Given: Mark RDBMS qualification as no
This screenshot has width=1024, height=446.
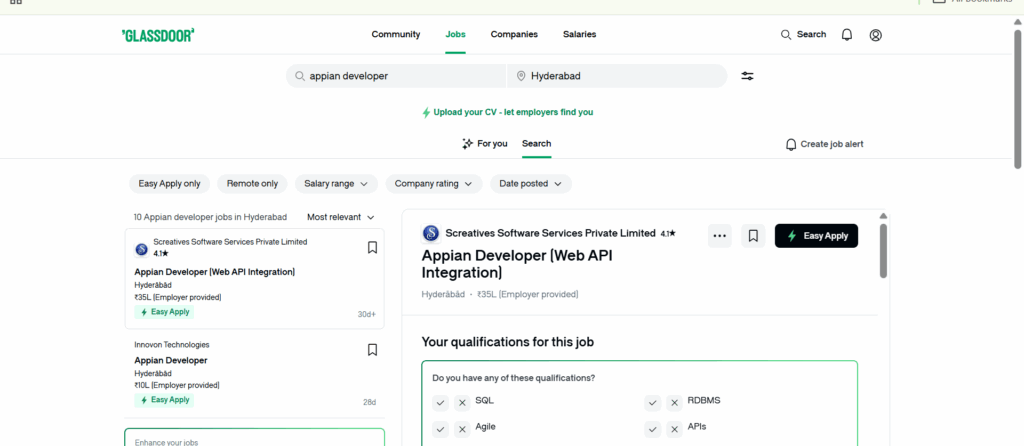Looking at the screenshot, I should pyautogui.click(x=675, y=403).
